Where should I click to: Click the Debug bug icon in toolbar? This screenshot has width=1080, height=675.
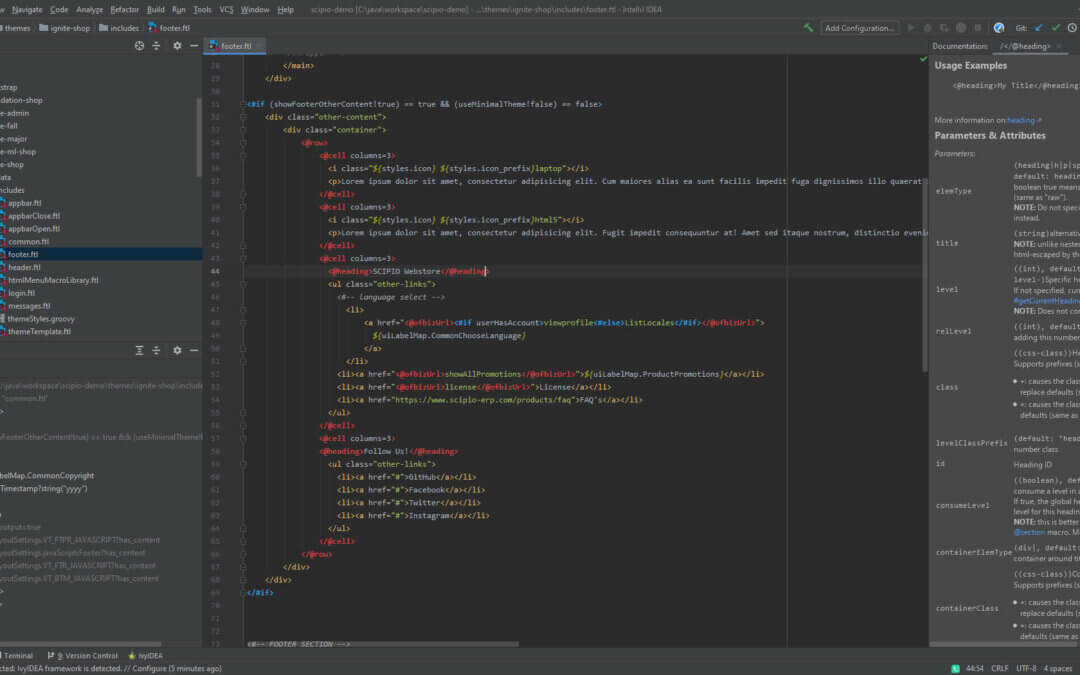[928, 28]
